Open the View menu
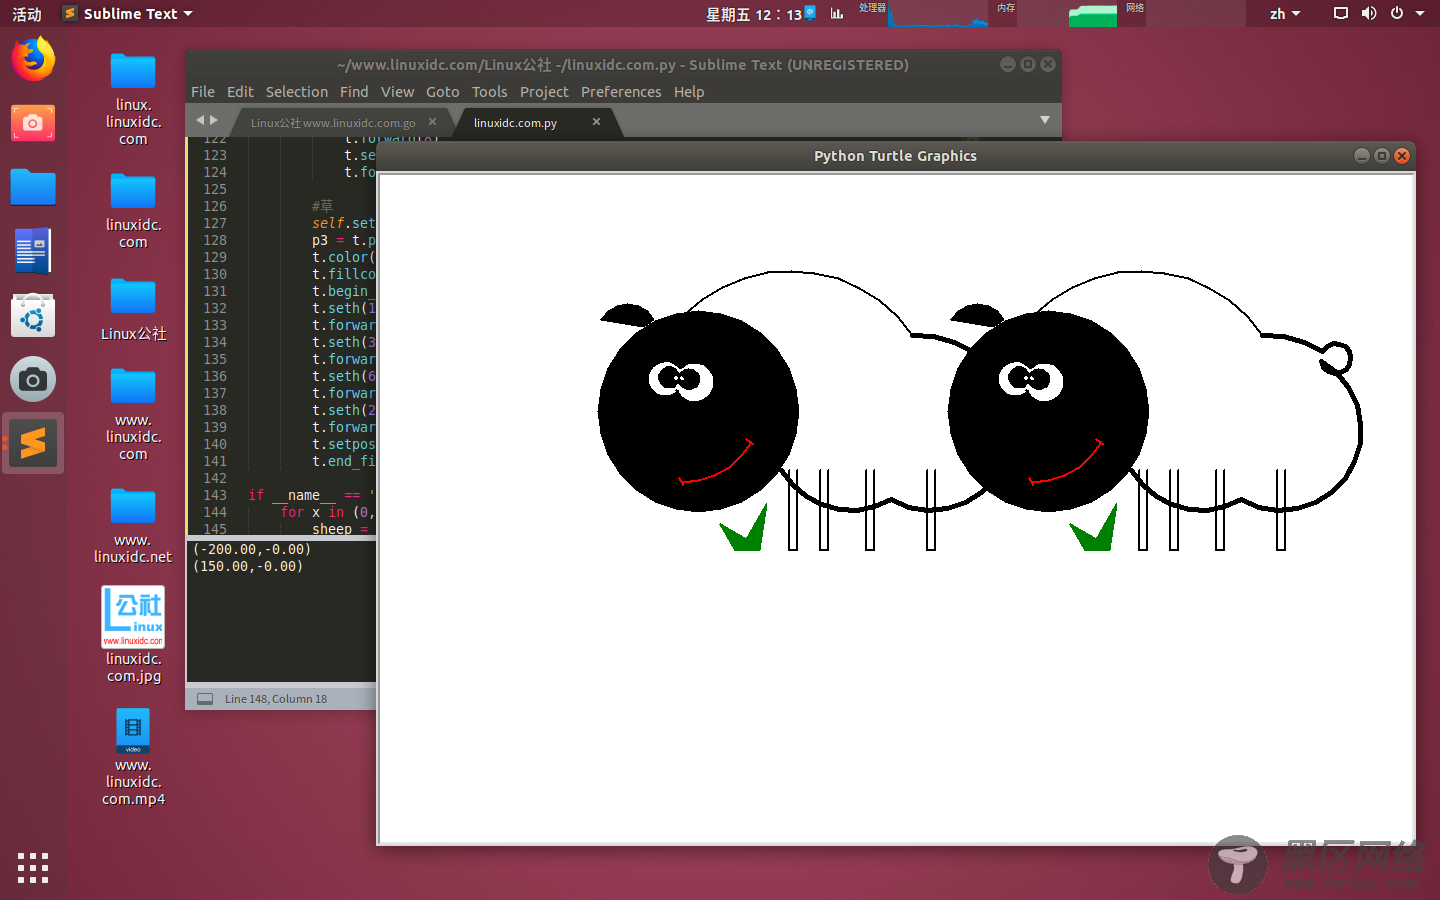 (x=397, y=92)
